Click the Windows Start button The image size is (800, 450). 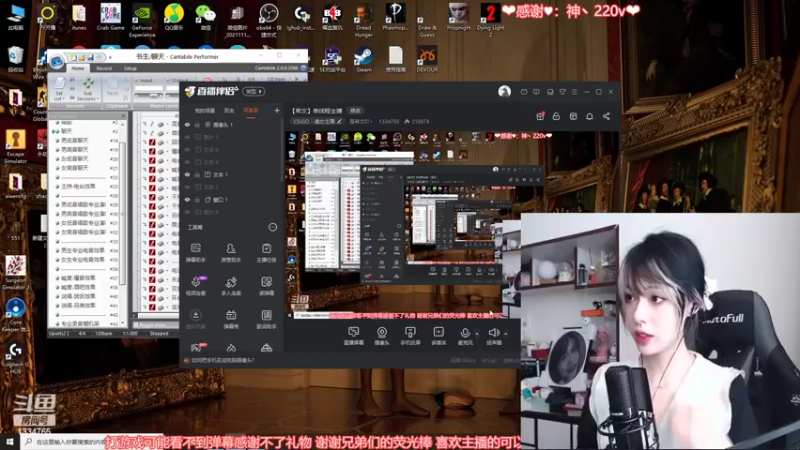tap(9, 442)
